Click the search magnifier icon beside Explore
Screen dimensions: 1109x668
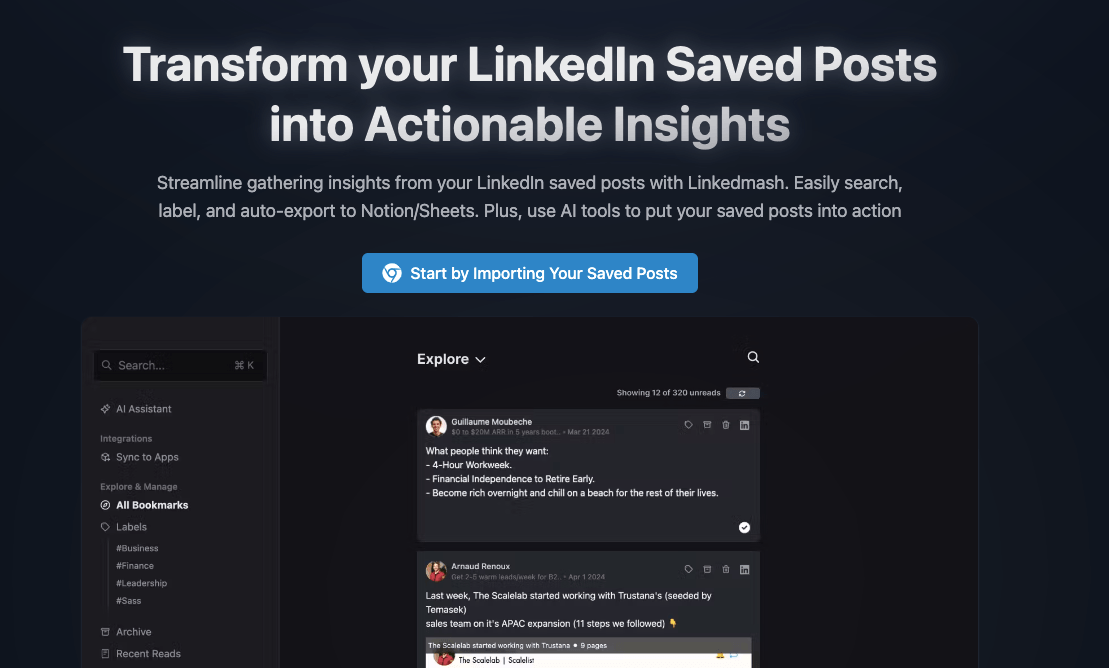point(753,357)
